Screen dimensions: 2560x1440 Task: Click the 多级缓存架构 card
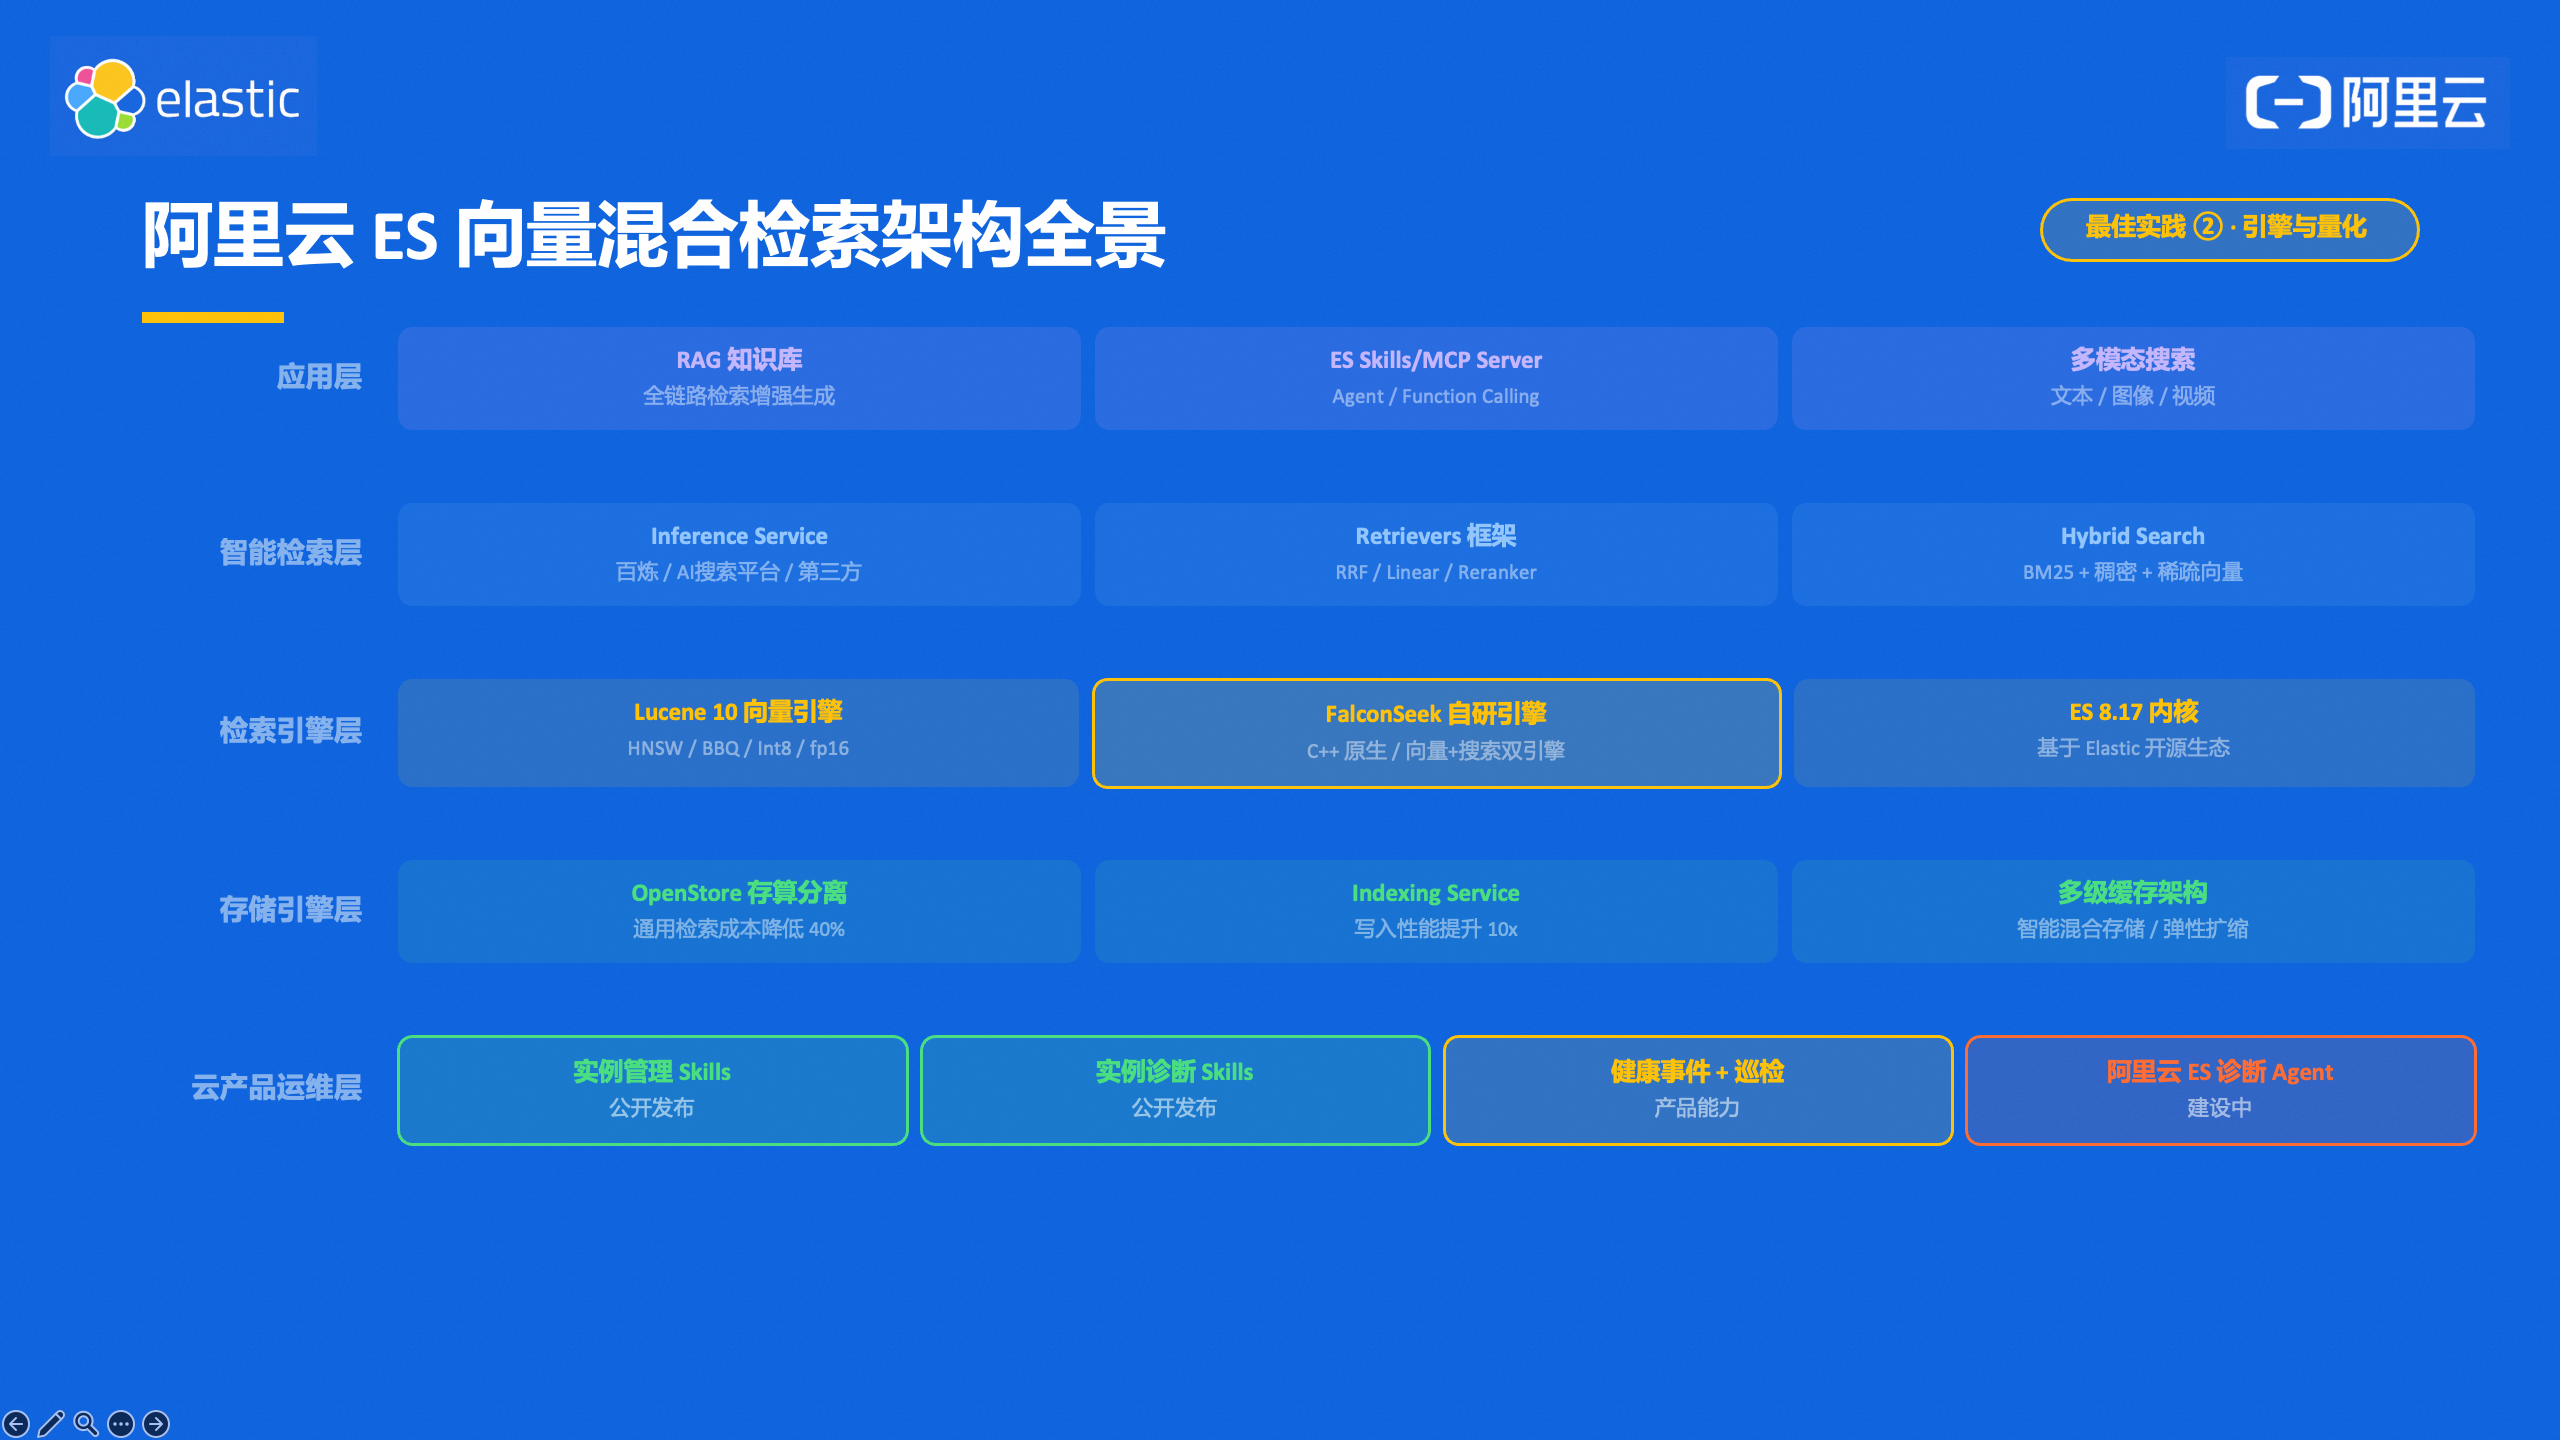(x=2133, y=911)
